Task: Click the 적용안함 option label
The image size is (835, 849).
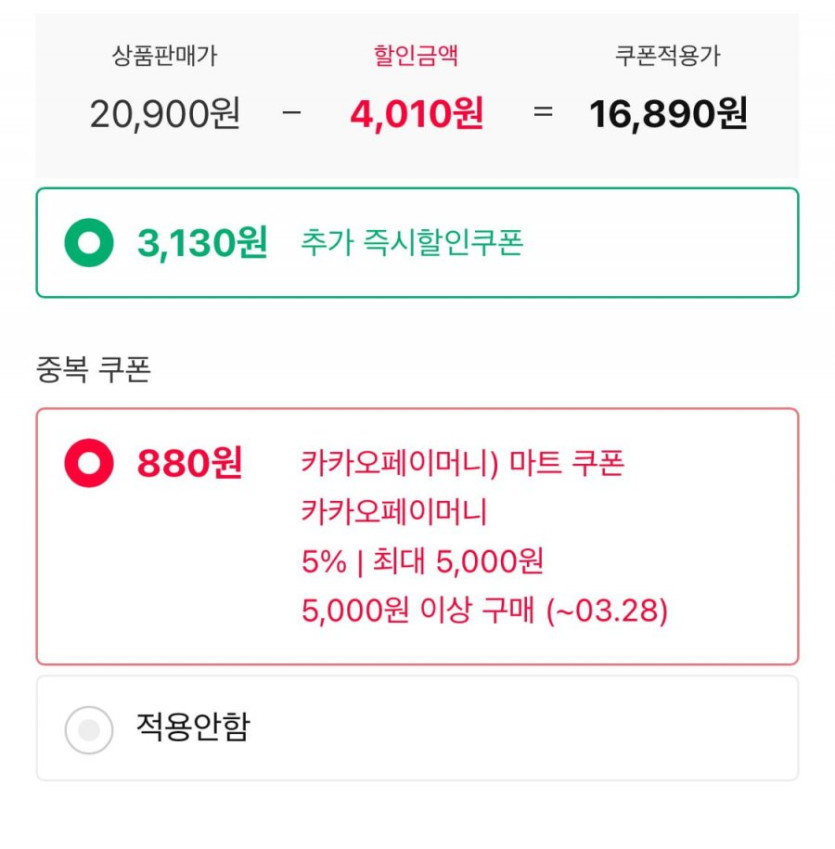Action: (x=193, y=727)
